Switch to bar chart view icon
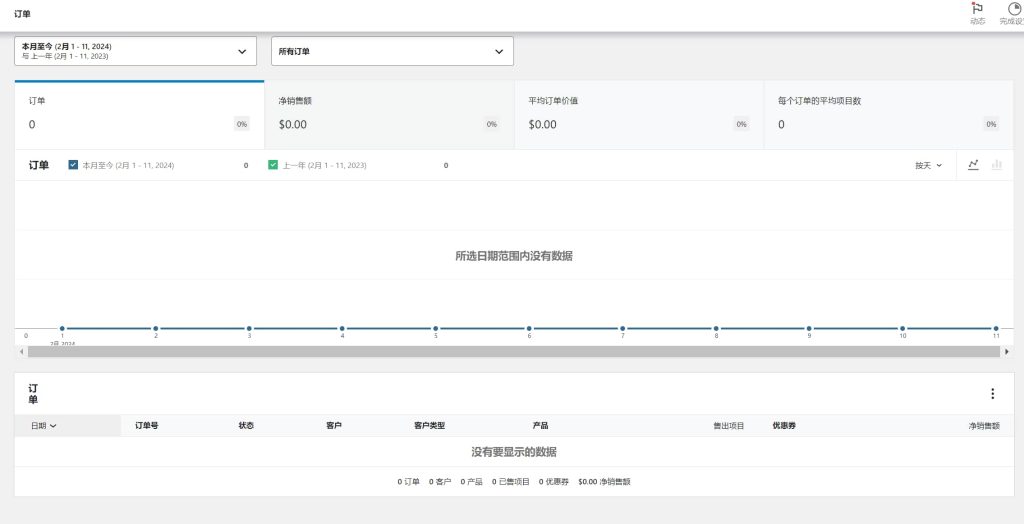Screen dimensions: 1024x524 (x=997, y=165)
